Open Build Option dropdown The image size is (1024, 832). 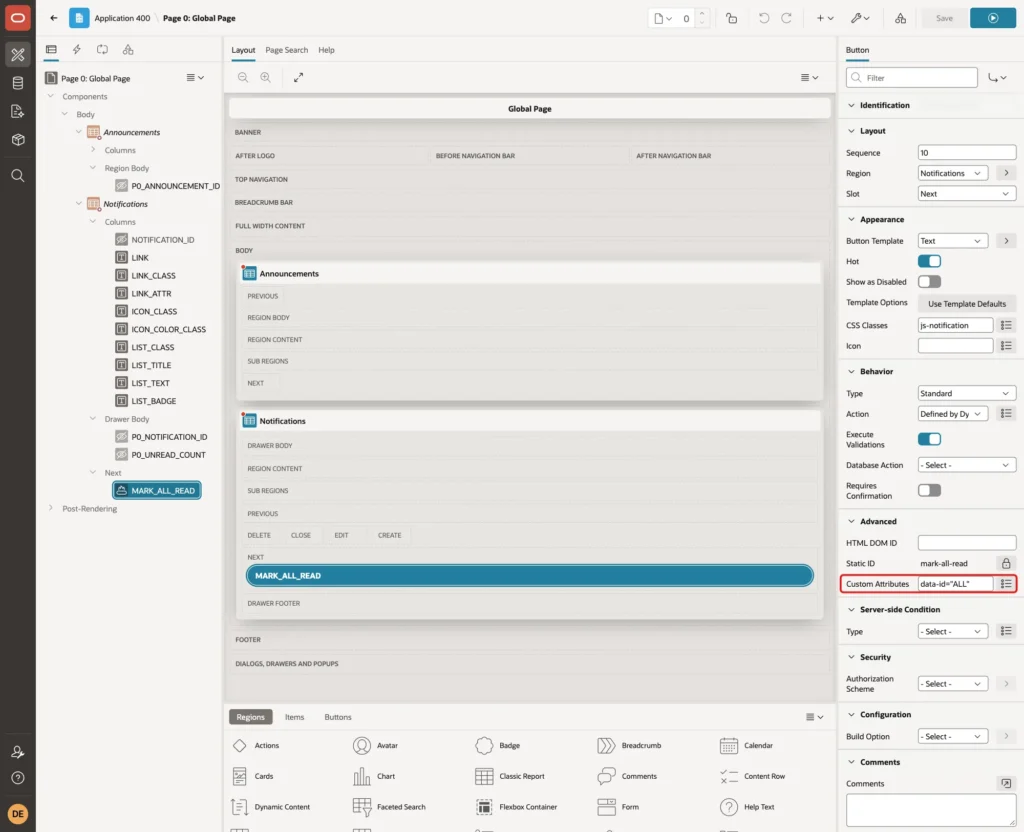[953, 736]
